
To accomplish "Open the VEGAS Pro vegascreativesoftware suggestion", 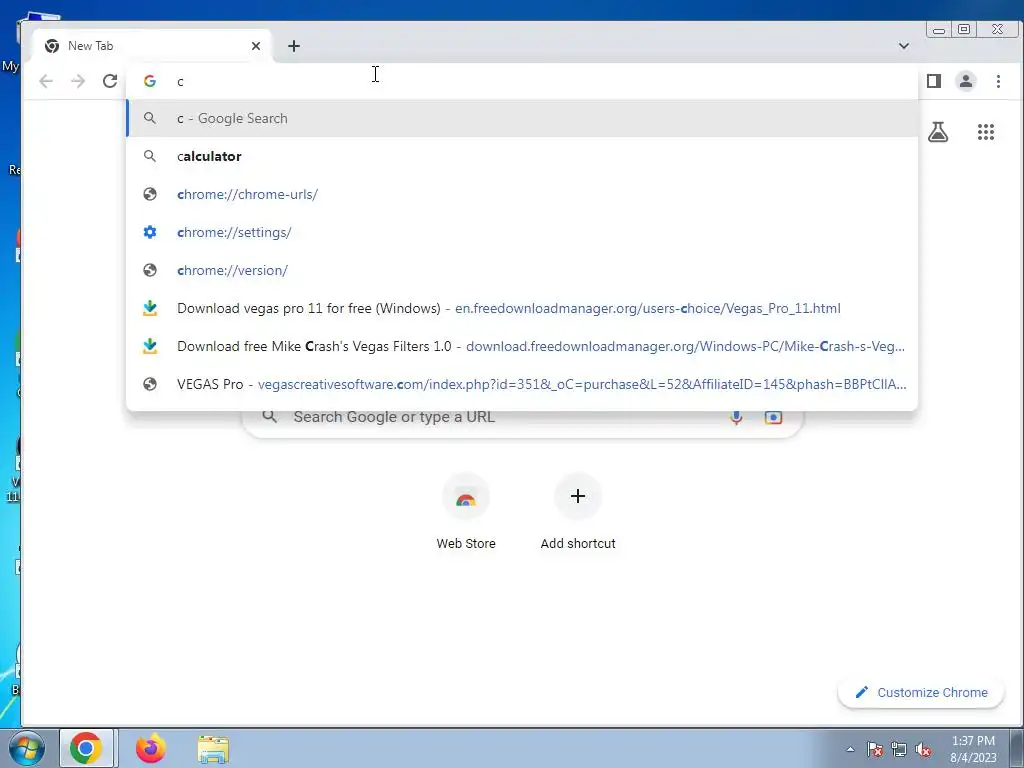I will (x=522, y=383).
